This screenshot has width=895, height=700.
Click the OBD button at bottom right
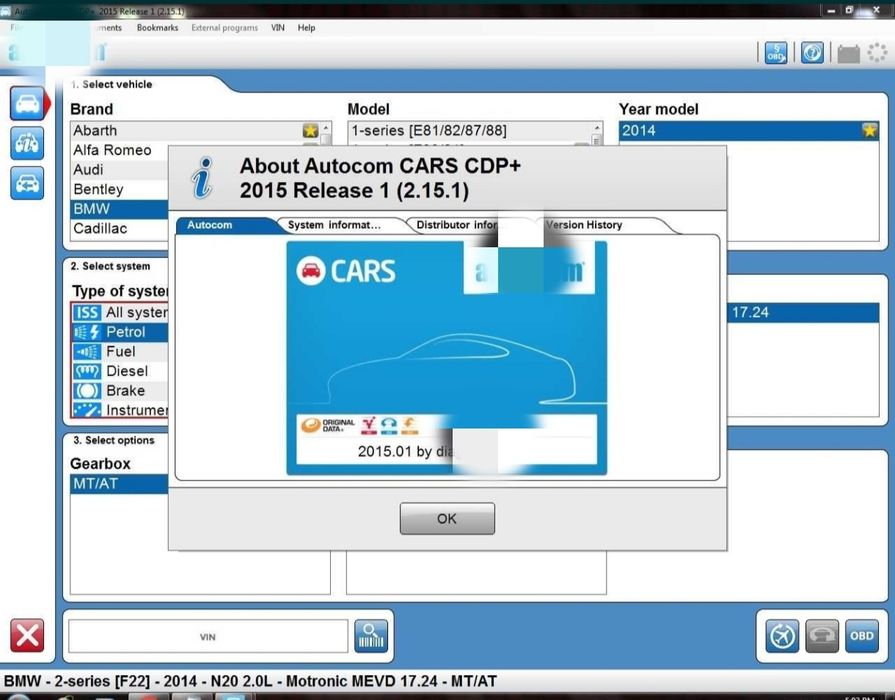tap(862, 635)
